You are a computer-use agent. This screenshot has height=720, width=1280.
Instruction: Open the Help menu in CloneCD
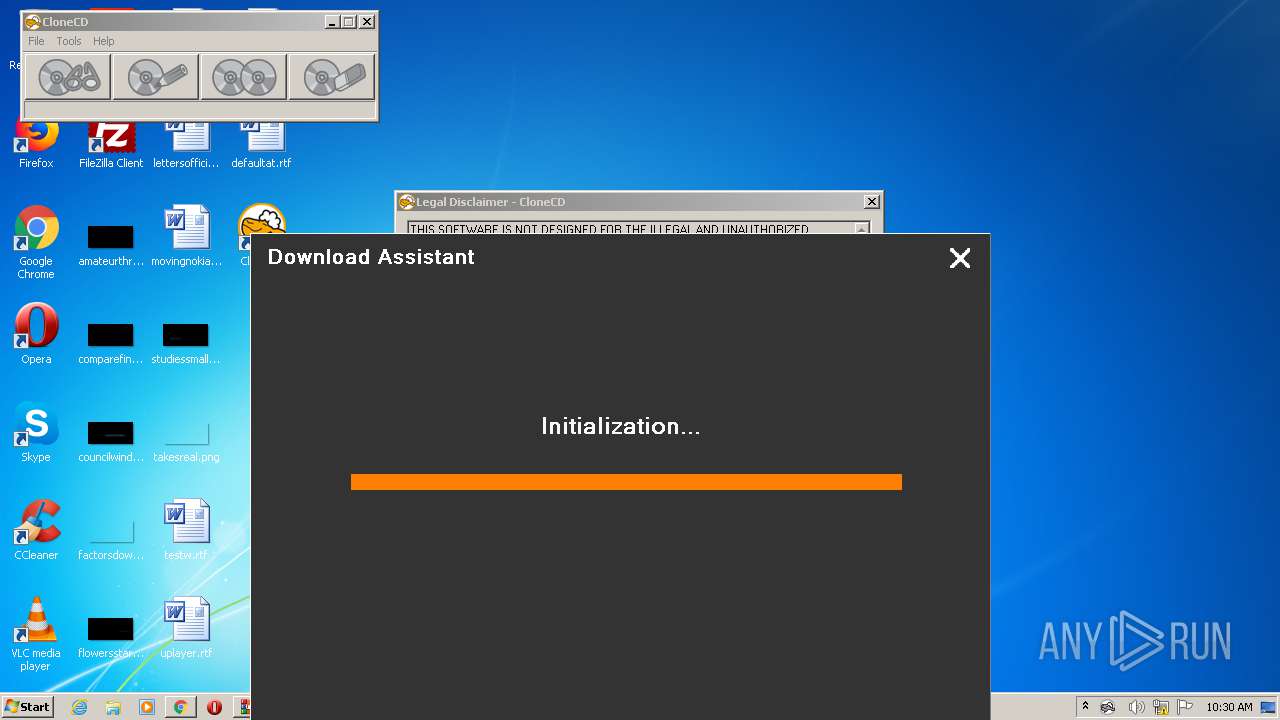(x=104, y=41)
